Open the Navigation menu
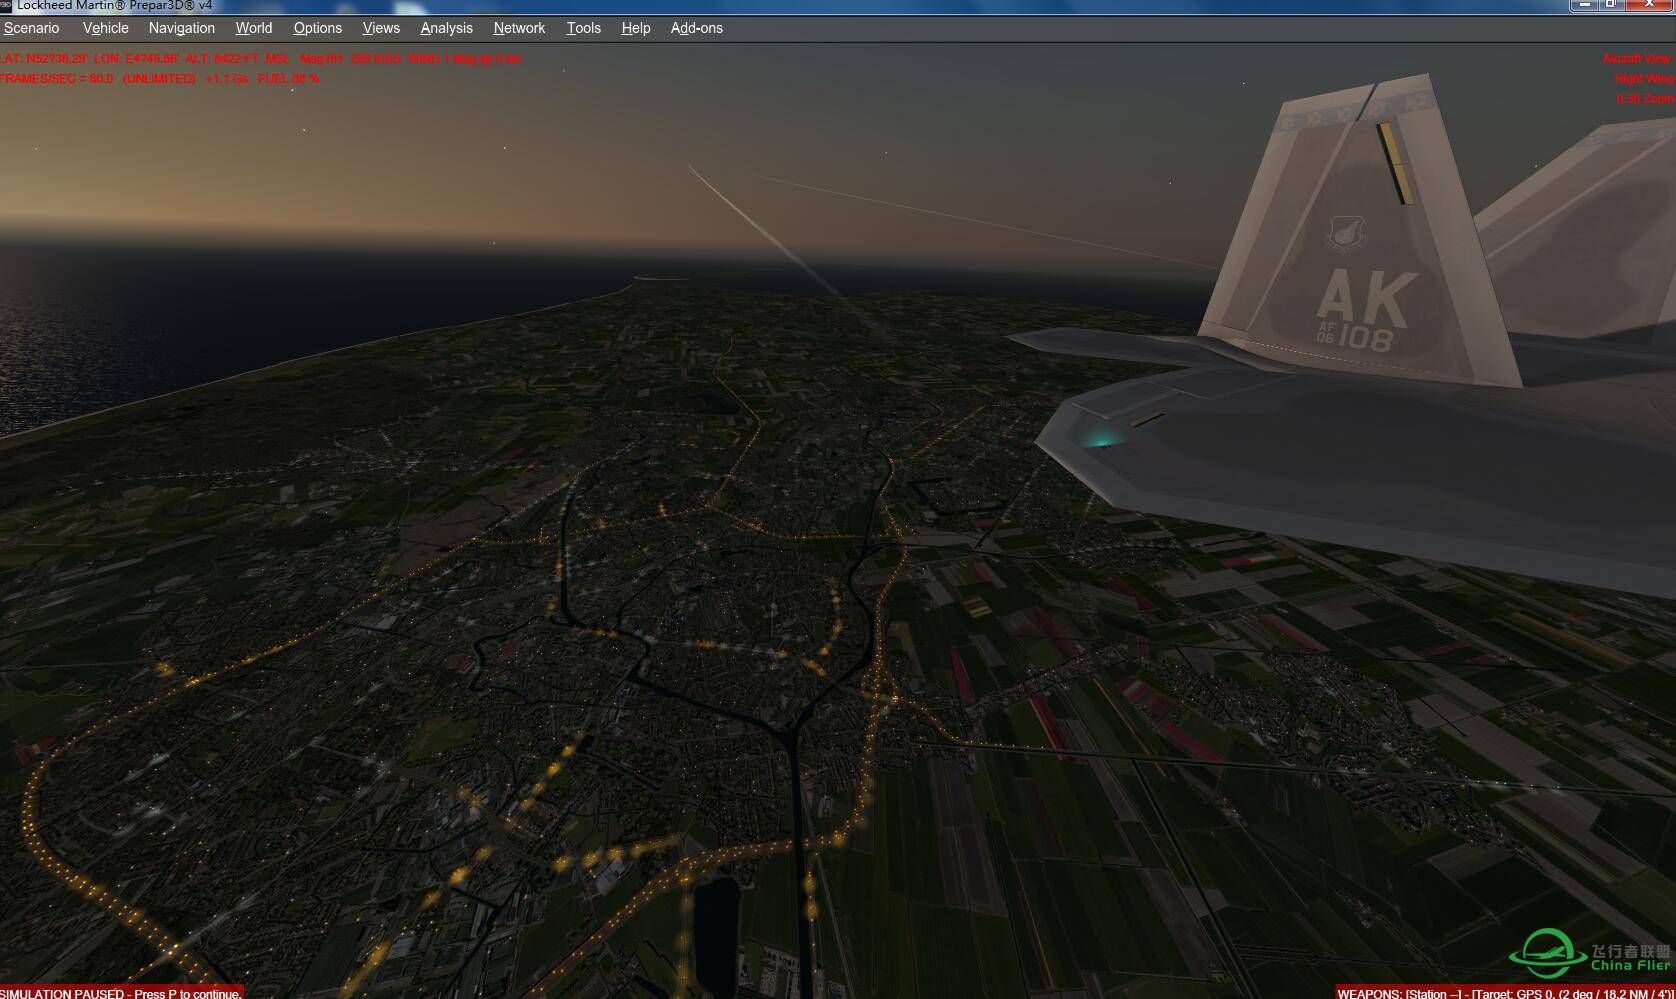This screenshot has width=1676, height=999. click(x=181, y=28)
